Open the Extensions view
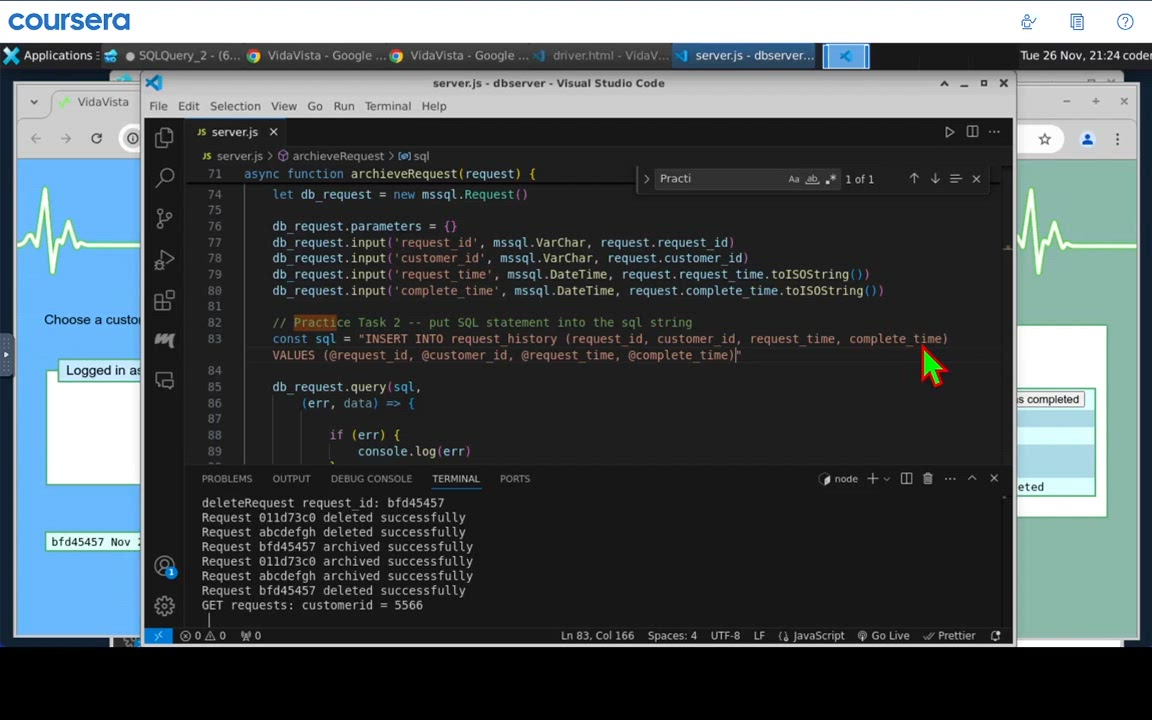 point(165,301)
